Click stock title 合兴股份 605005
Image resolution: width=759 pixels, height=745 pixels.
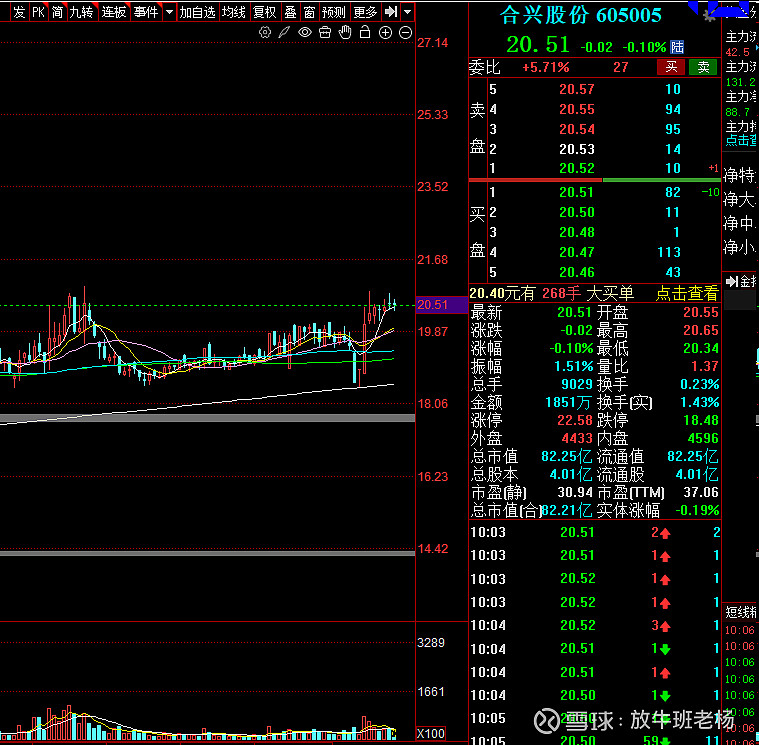580,15
